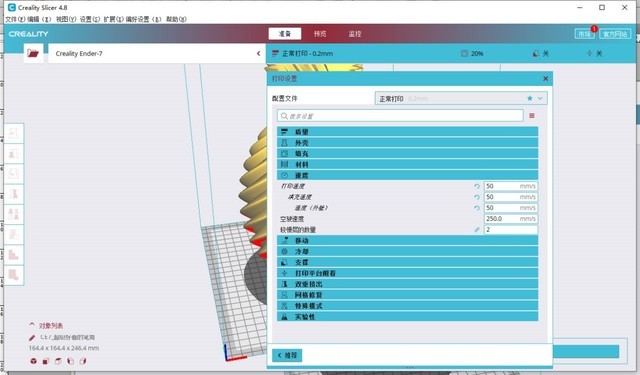Click the pencil icon beside 较慢层的数量
This screenshot has width=640, height=375.
coord(477,230)
